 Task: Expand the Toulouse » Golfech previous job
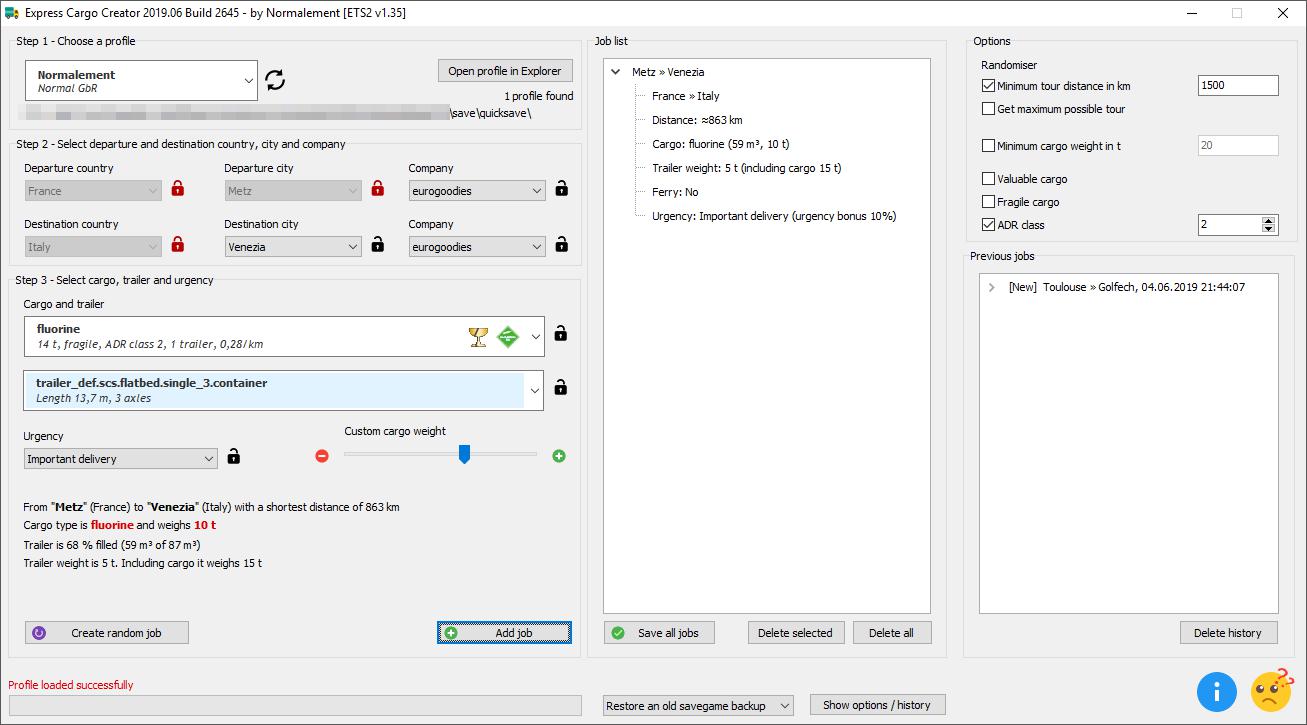pyautogui.click(x=991, y=288)
